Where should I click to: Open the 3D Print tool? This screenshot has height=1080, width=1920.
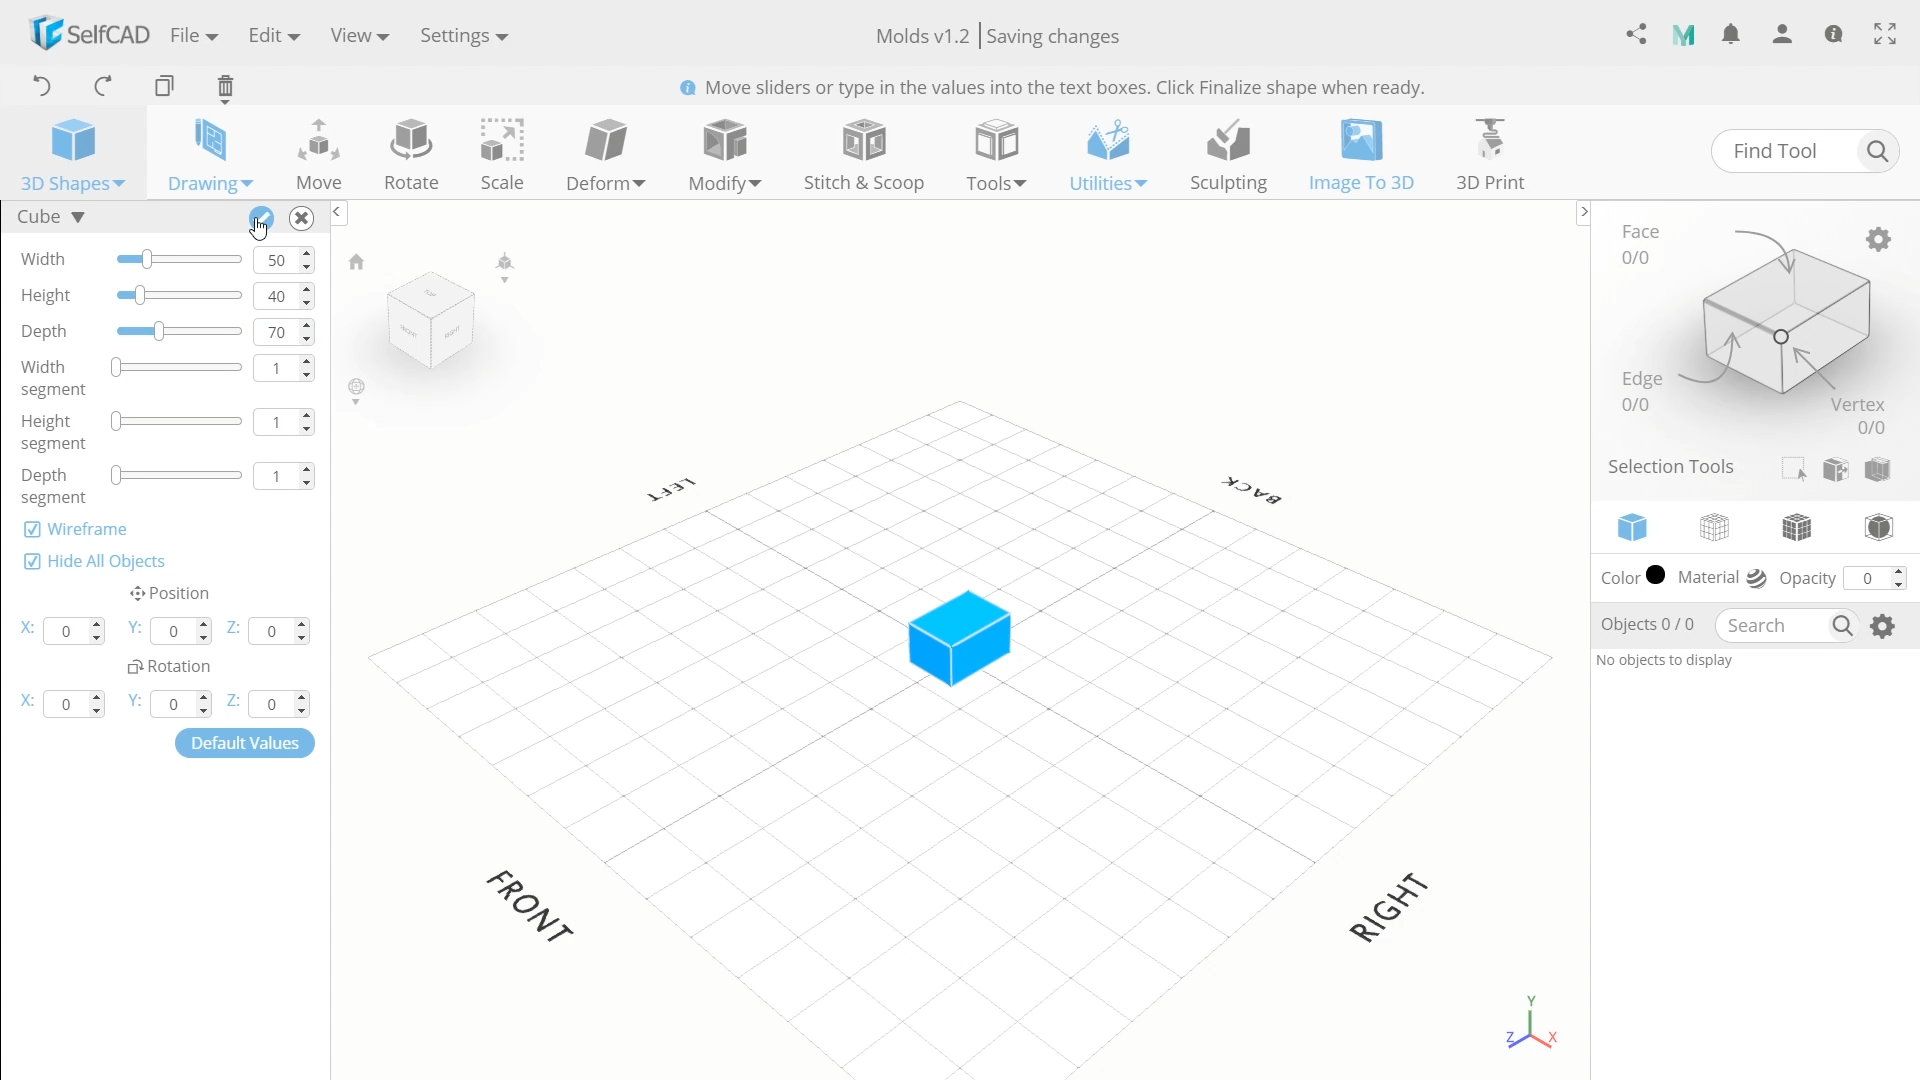pos(1490,155)
